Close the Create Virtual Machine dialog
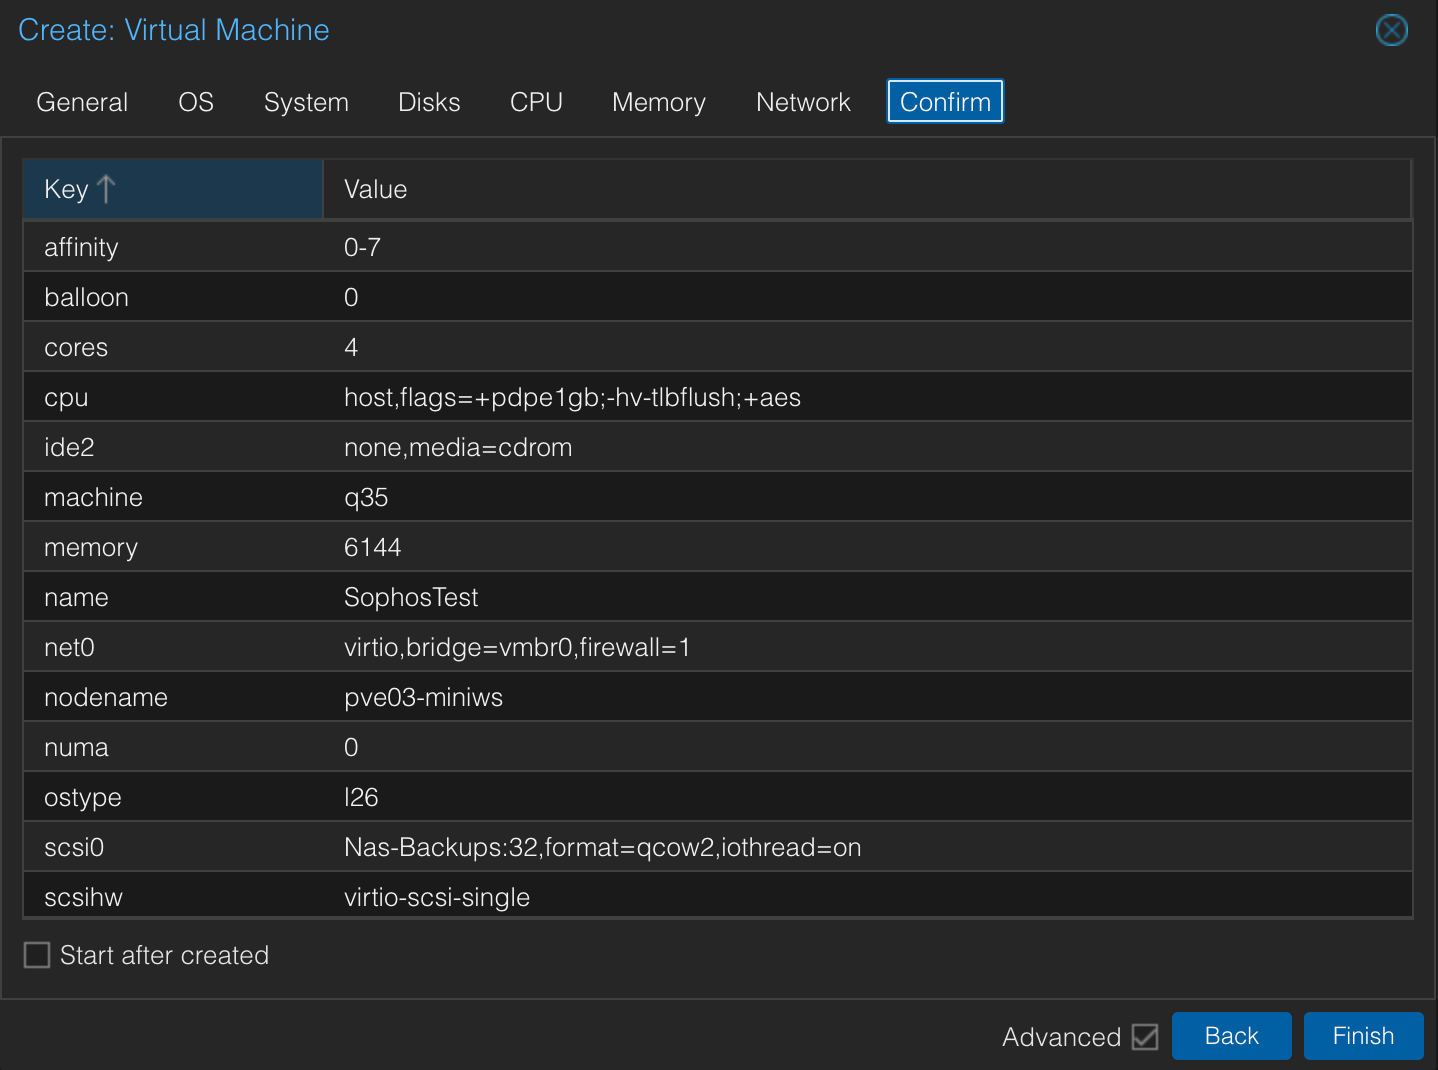The width and height of the screenshot is (1438, 1070). [1391, 30]
